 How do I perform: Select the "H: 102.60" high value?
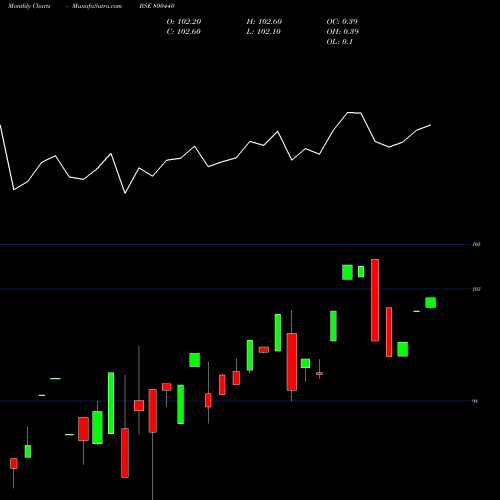click(264, 22)
